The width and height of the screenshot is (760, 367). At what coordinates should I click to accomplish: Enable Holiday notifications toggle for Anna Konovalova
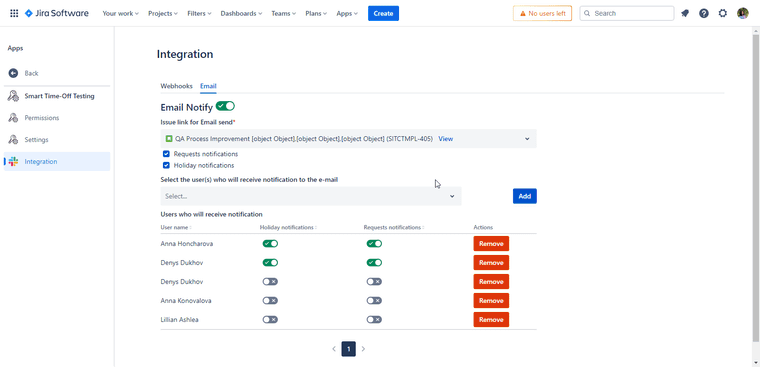270,301
